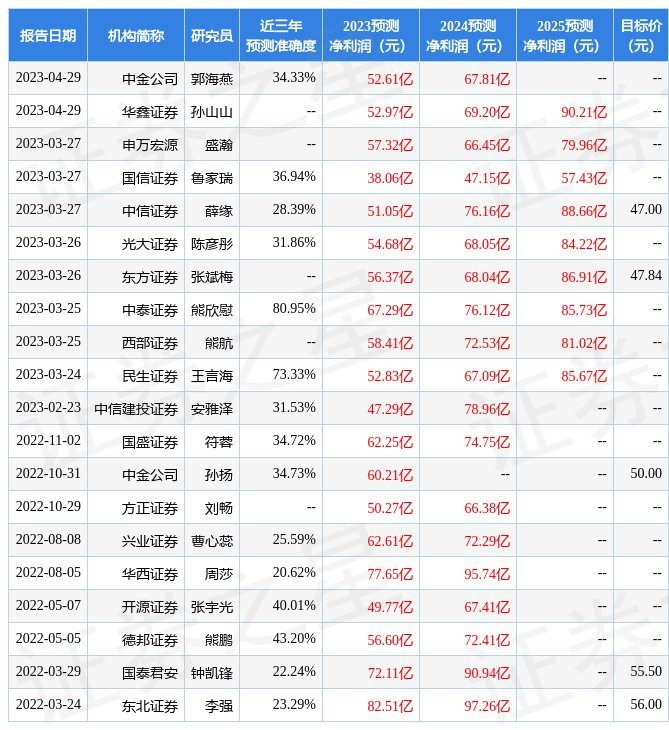Screen dimensions: 669x730
Task: Click report date 2022-10-31
Action: (48, 473)
